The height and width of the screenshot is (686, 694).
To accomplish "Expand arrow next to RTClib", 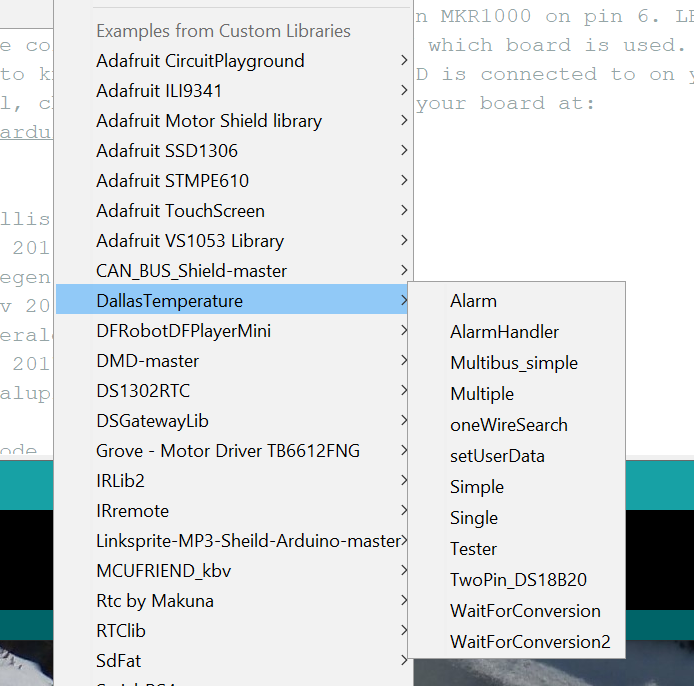I will pos(404,631).
